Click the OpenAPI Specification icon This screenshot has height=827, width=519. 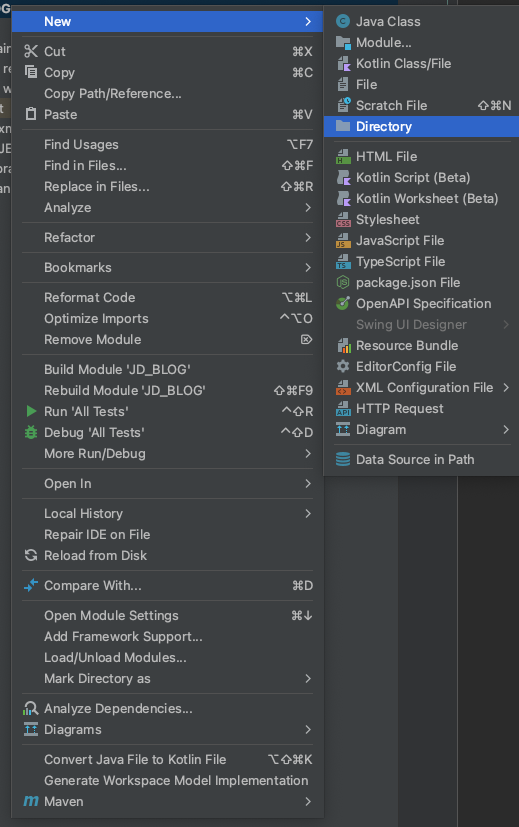pyautogui.click(x=343, y=303)
